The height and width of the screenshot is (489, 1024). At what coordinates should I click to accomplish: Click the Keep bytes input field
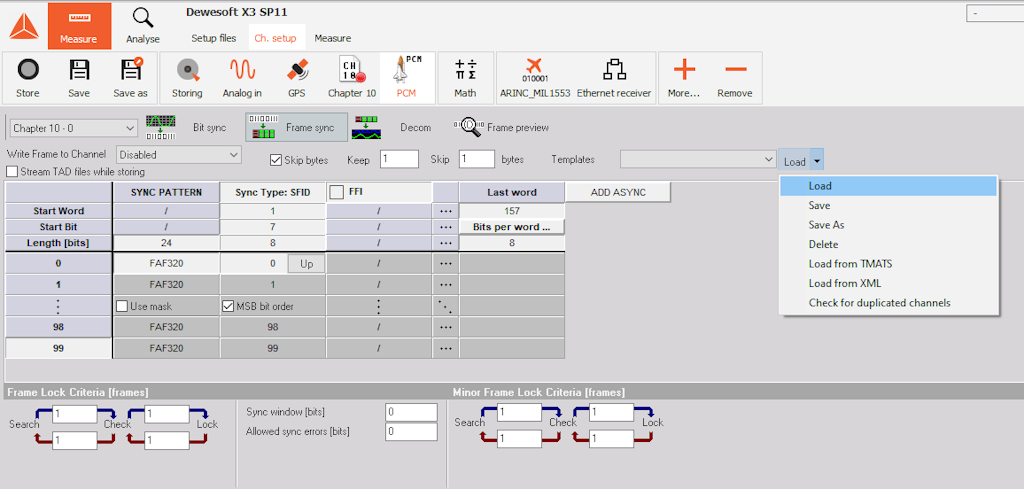click(399, 159)
